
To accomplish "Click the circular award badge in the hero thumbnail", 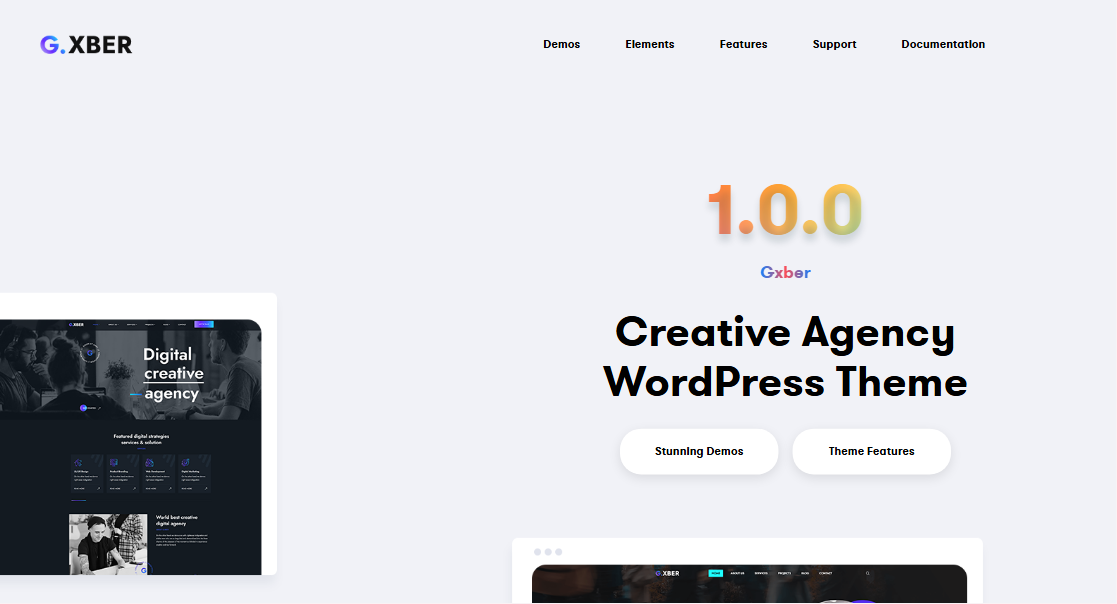I will 91,354.
